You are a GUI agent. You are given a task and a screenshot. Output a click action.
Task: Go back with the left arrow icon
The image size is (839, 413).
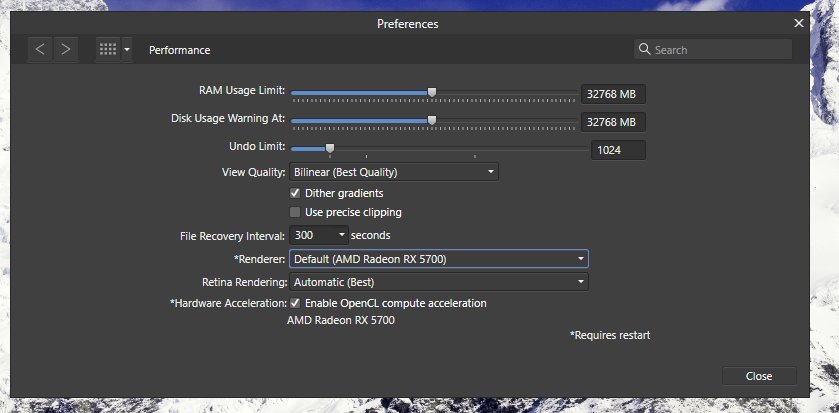[x=40, y=50]
